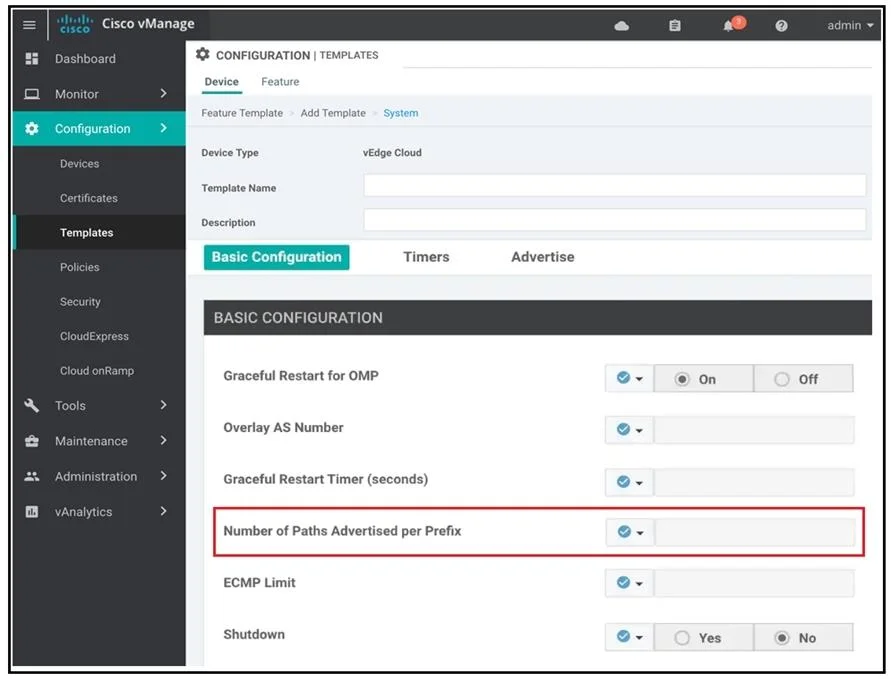The width and height of the screenshot is (891, 679).
Task: Select Yes for Shutdown
Action: [x=703, y=638]
